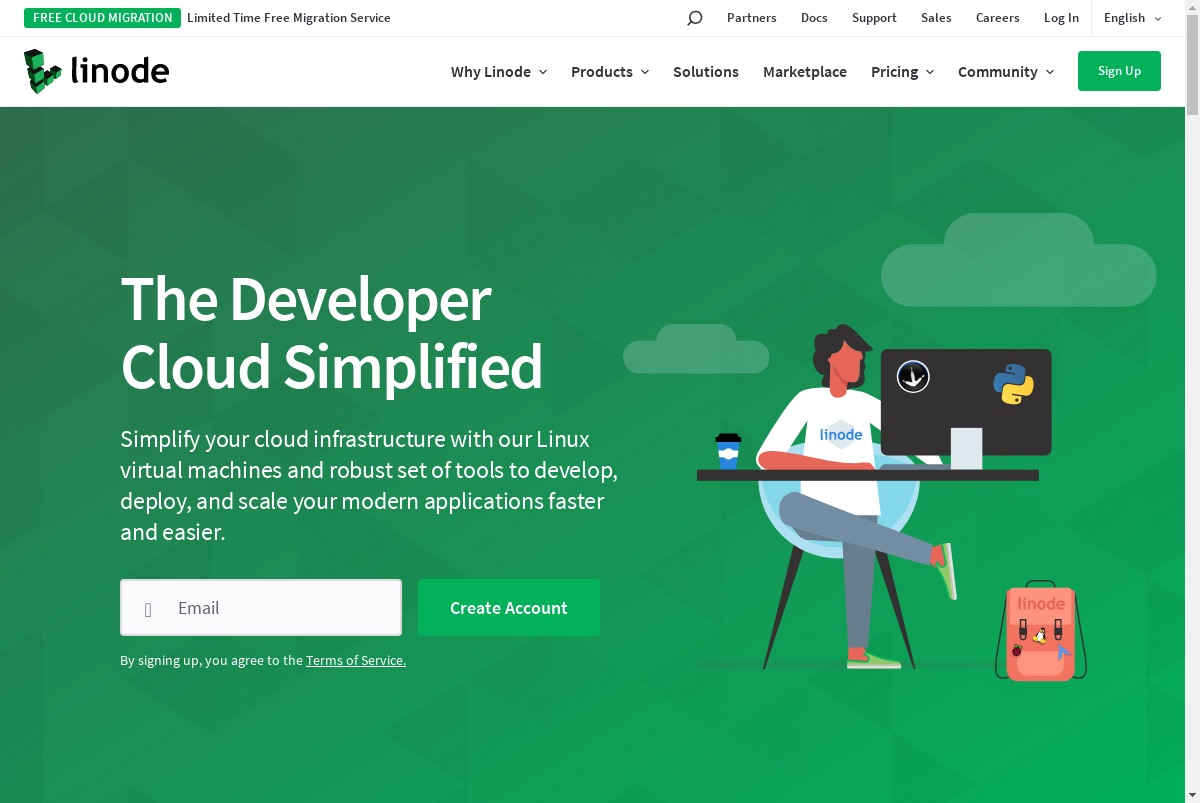Click the Log In link
This screenshot has height=803, width=1200.
(1061, 18)
